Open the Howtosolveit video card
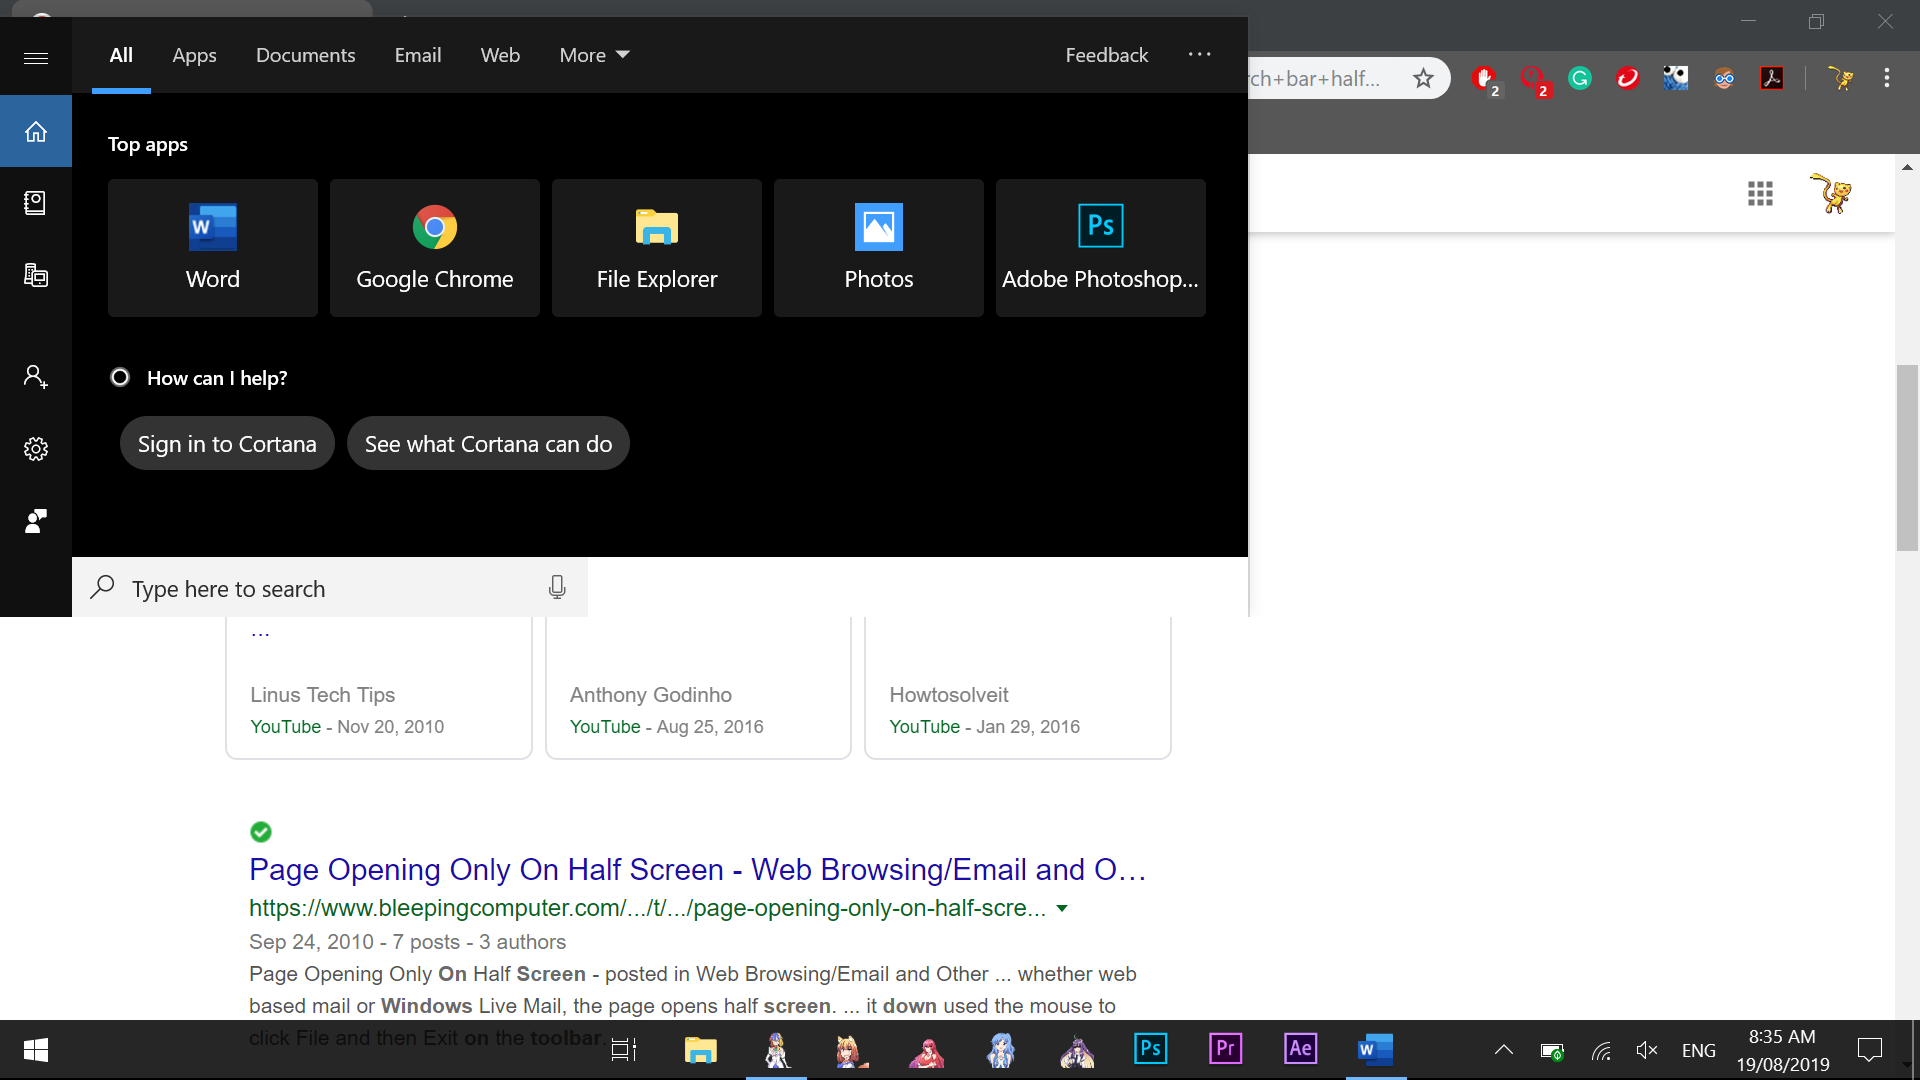This screenshot has height=1080, width=1920. tap(1018, 688)
